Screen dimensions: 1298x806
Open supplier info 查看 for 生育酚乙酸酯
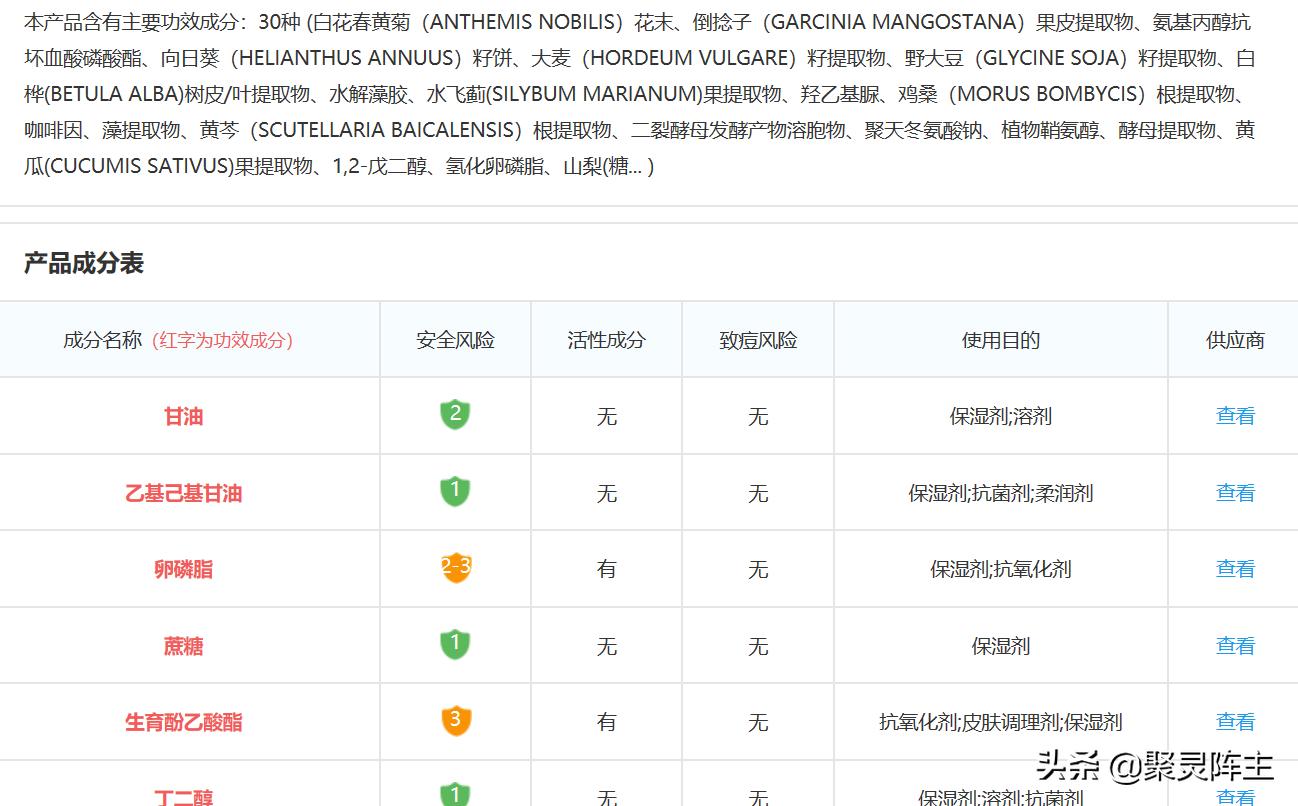tap(1234, 721)
